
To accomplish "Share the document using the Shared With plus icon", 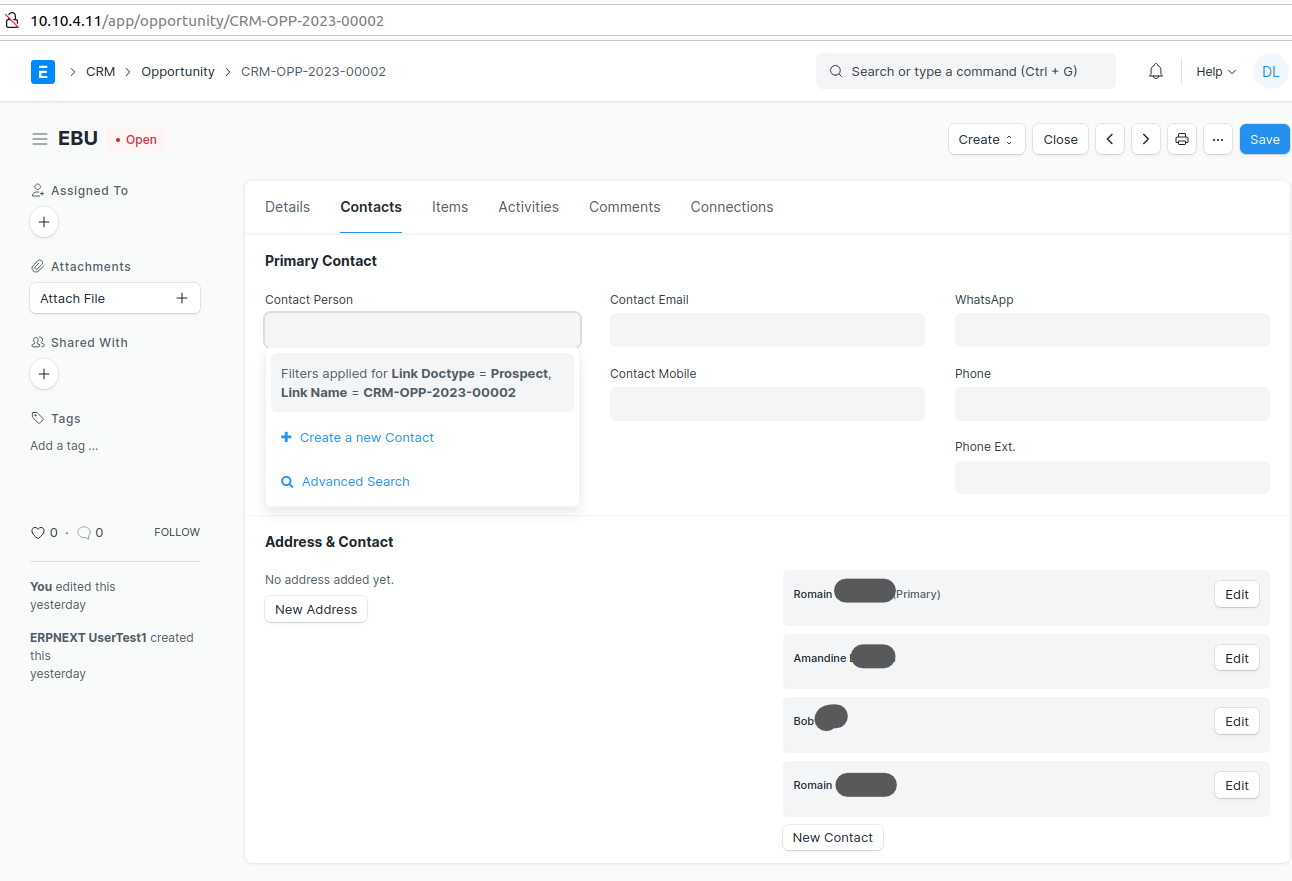I will (x=43, y=374).
